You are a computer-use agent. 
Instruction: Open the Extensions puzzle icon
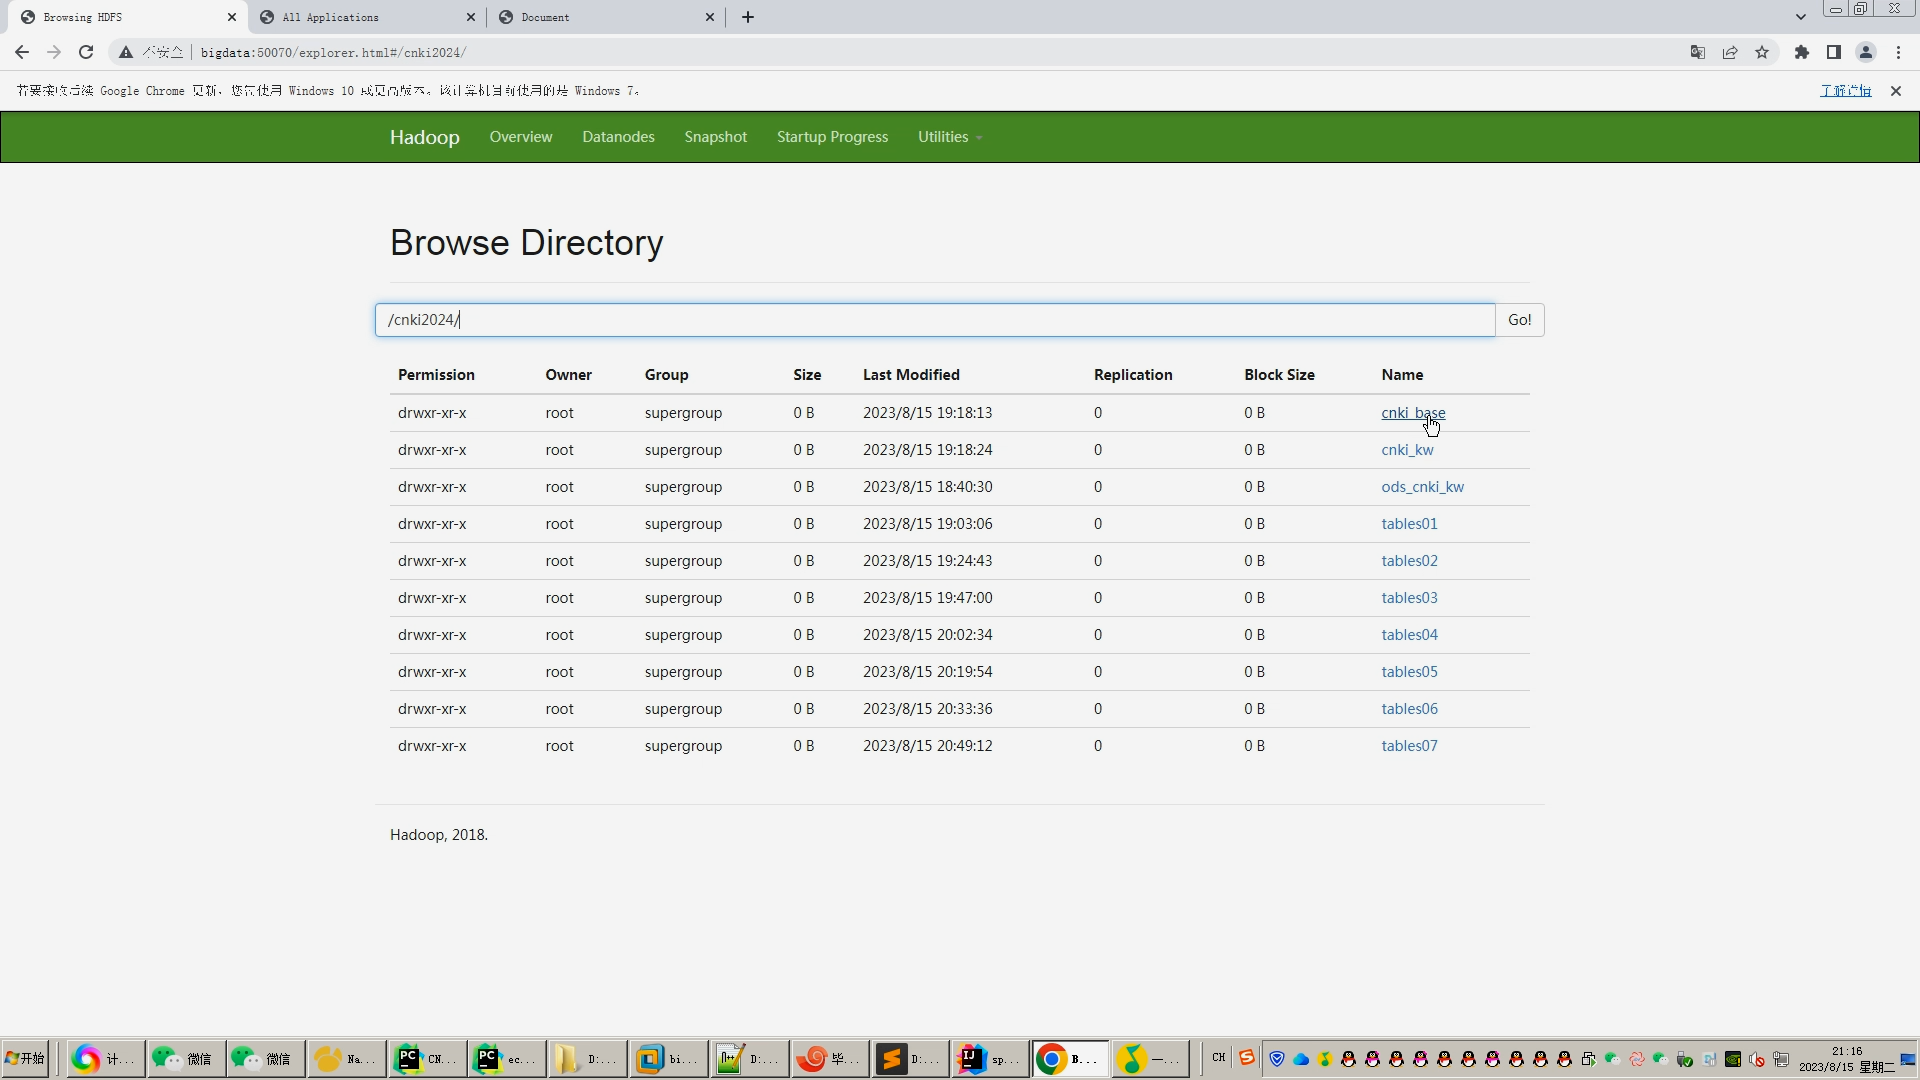point(1802,52)
